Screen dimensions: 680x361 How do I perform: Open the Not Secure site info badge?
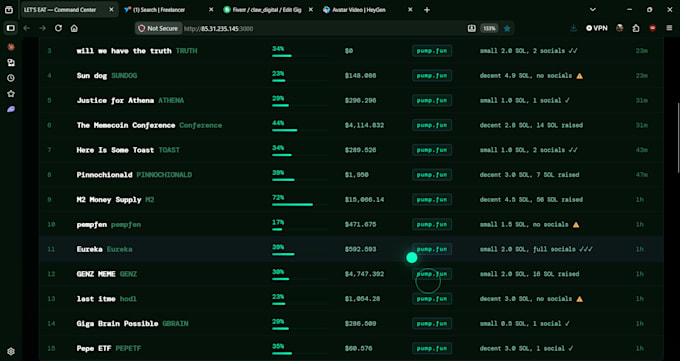pos(158,28)
